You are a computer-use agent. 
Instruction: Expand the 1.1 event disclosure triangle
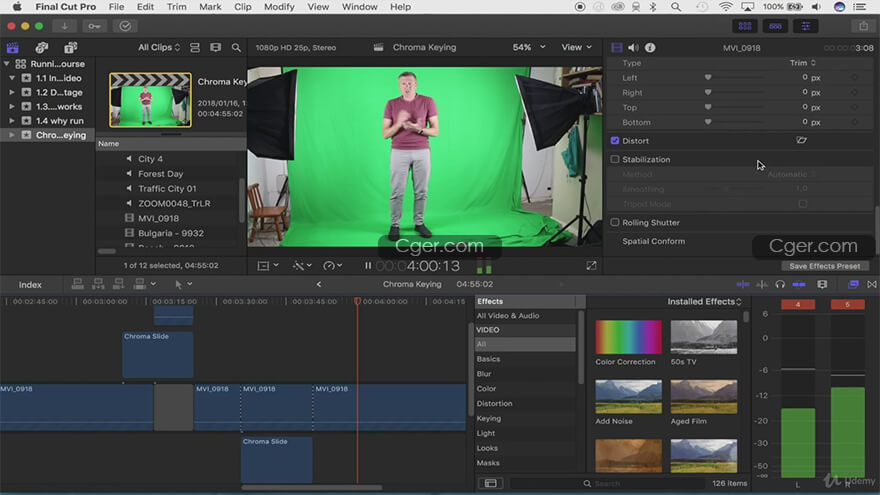coord(12,78)
